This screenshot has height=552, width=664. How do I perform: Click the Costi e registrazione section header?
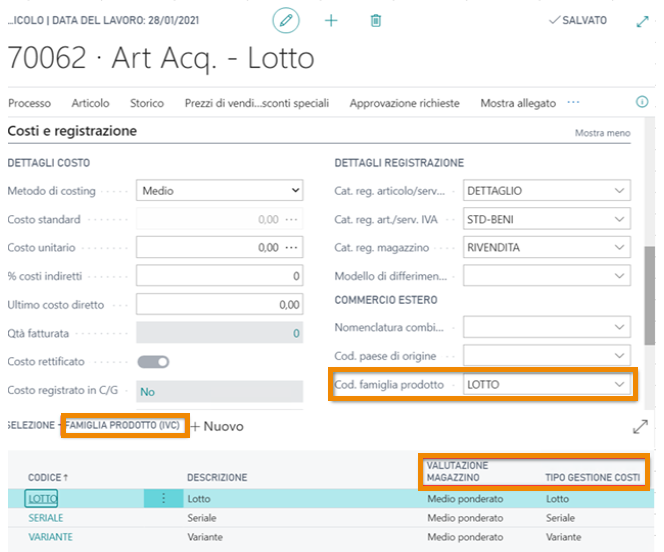pos(72,131)
